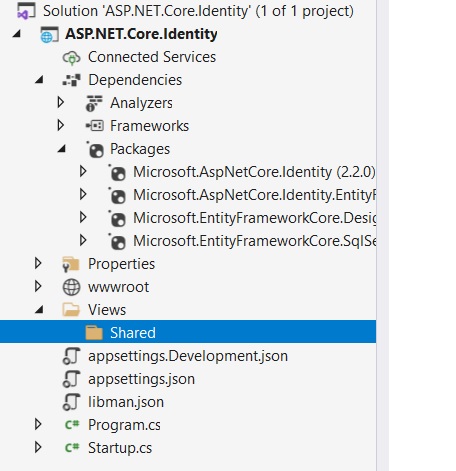Expand the Microsoft.EntityFrameworkCore.SqlSe package
The height and width of the screenshot is (471, 456).
(x=83, y=241)
